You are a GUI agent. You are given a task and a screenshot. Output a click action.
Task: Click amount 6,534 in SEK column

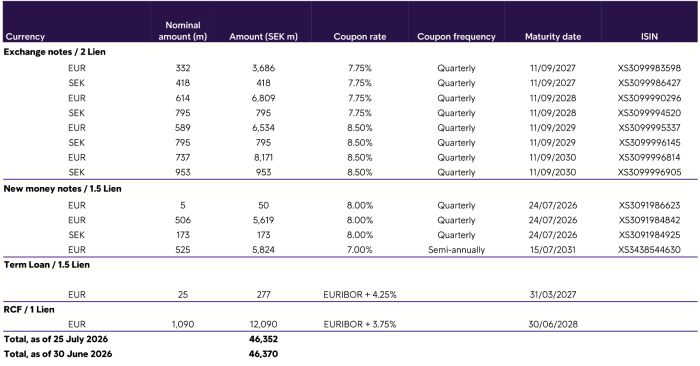pos(263,128)
